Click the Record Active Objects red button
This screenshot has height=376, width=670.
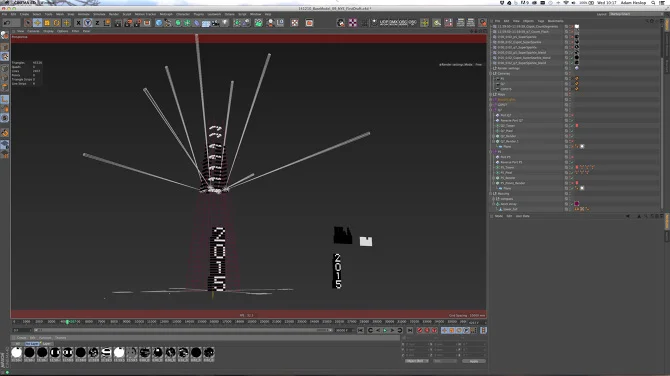pyautogui.click(x=420, y=330)
